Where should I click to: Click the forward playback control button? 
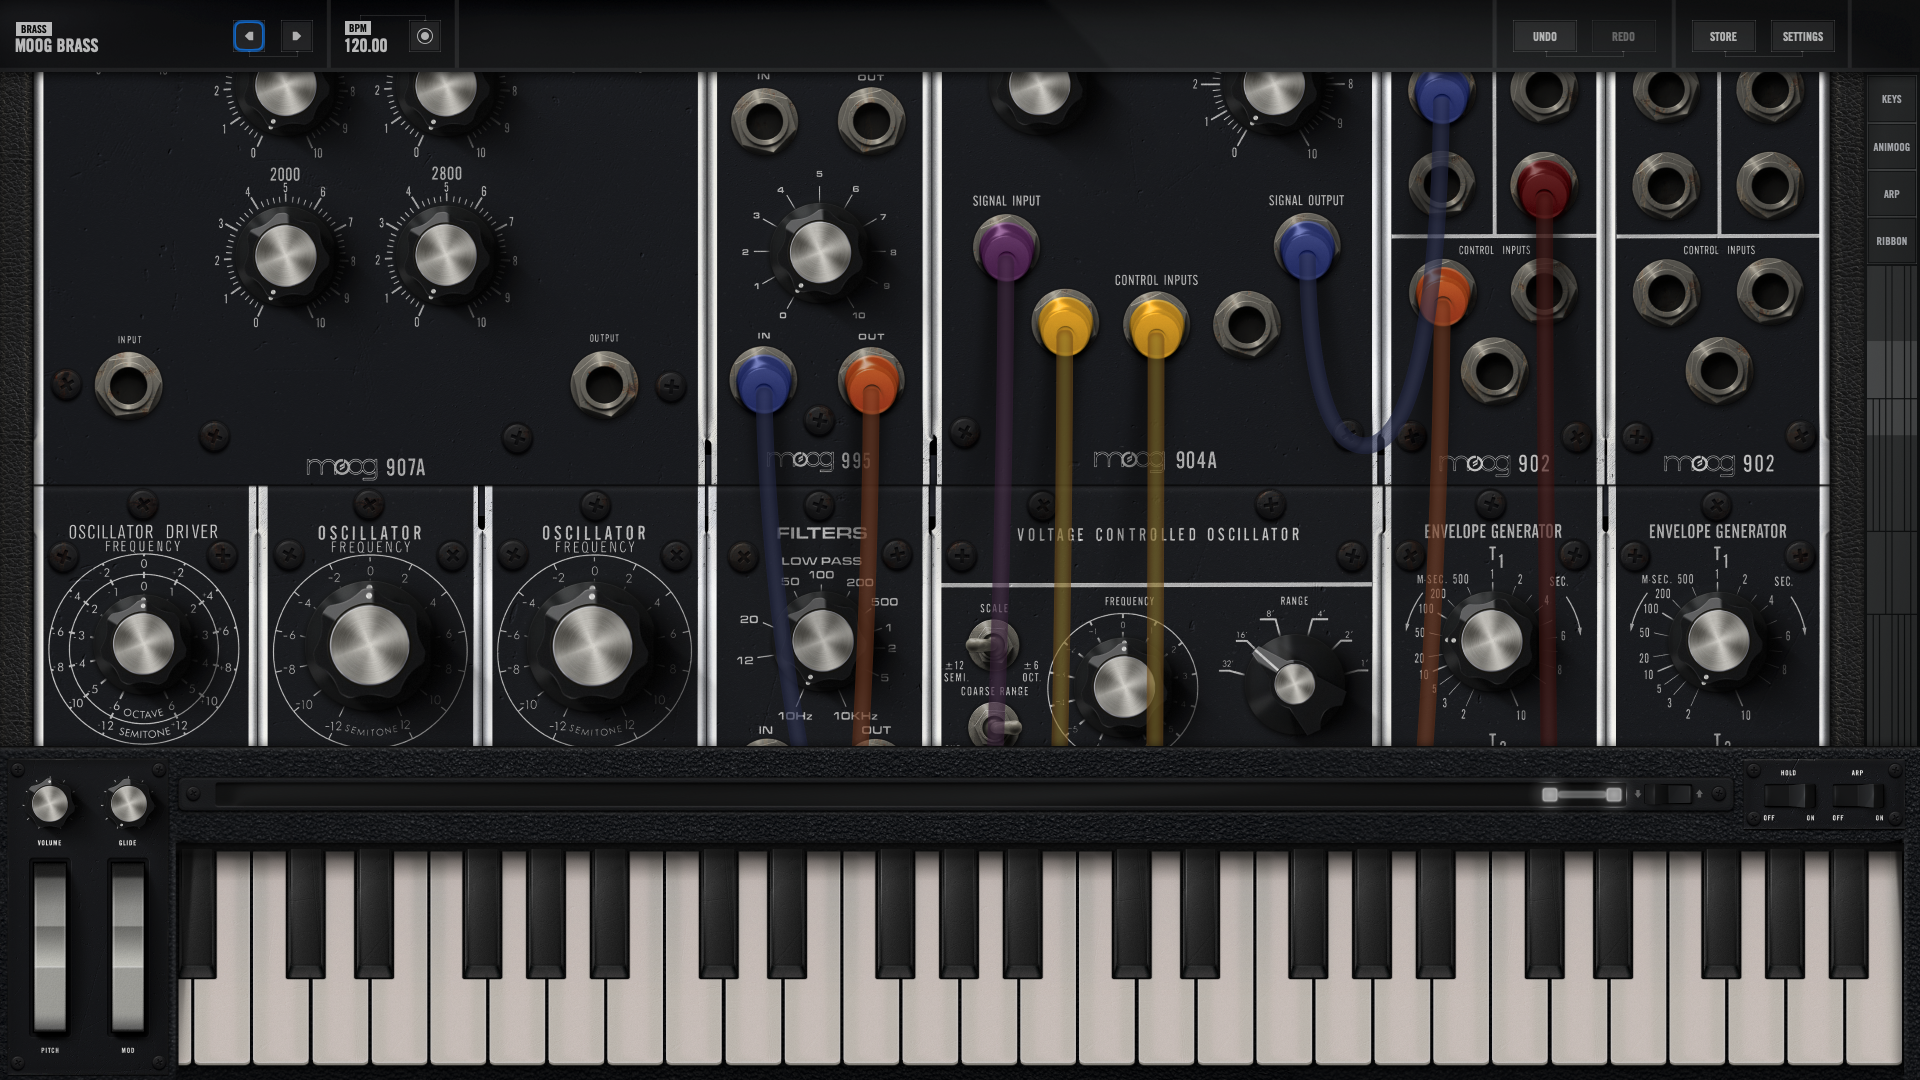[x=293, y=36]
